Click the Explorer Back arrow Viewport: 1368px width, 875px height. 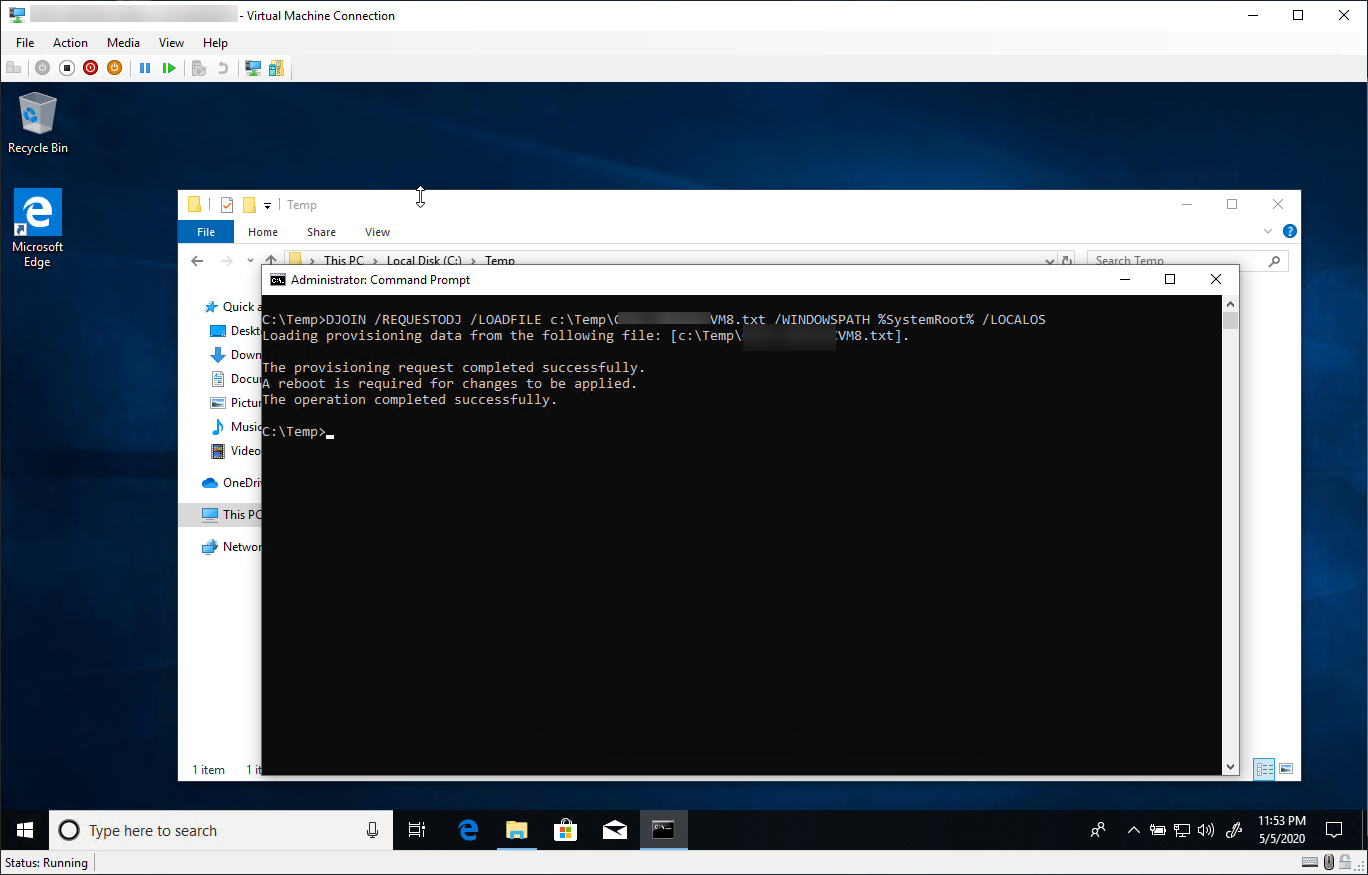pos(197,261)
